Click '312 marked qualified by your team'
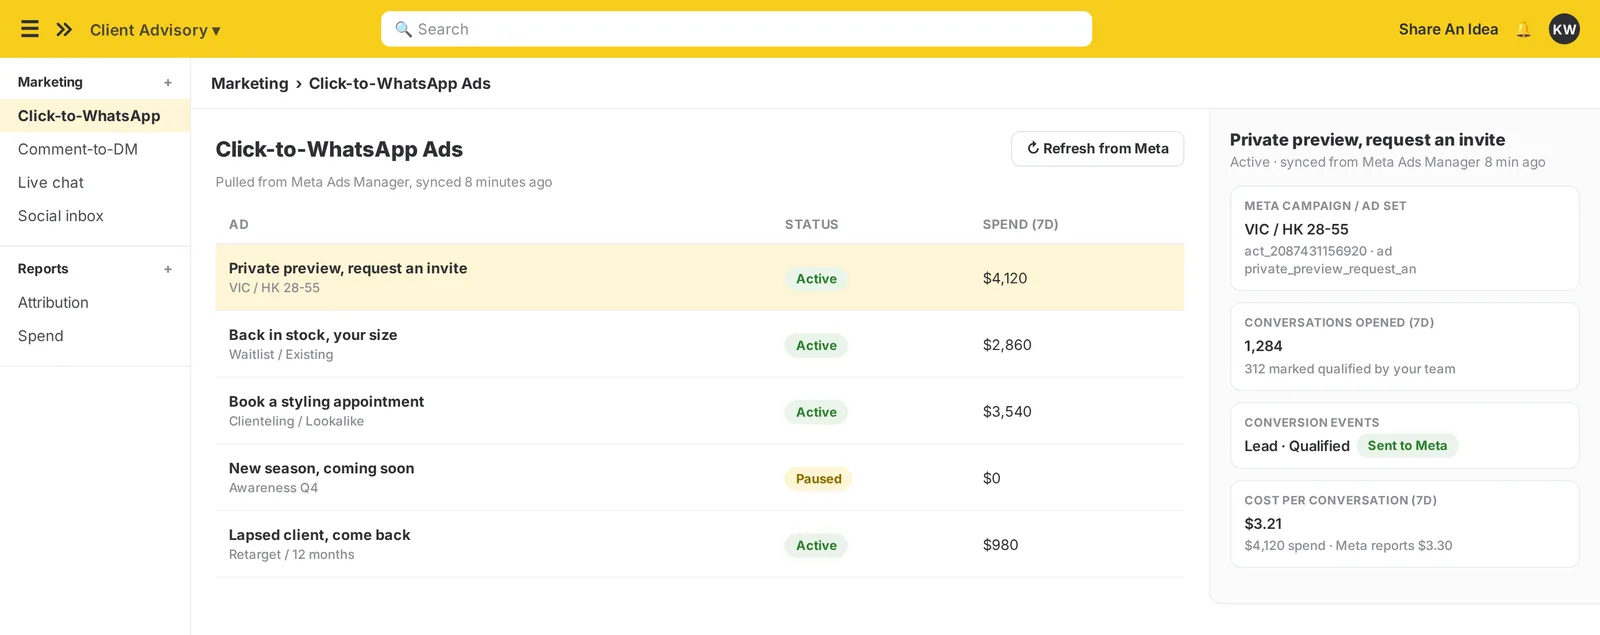Screen dimensions: 1600x635 1350,369
